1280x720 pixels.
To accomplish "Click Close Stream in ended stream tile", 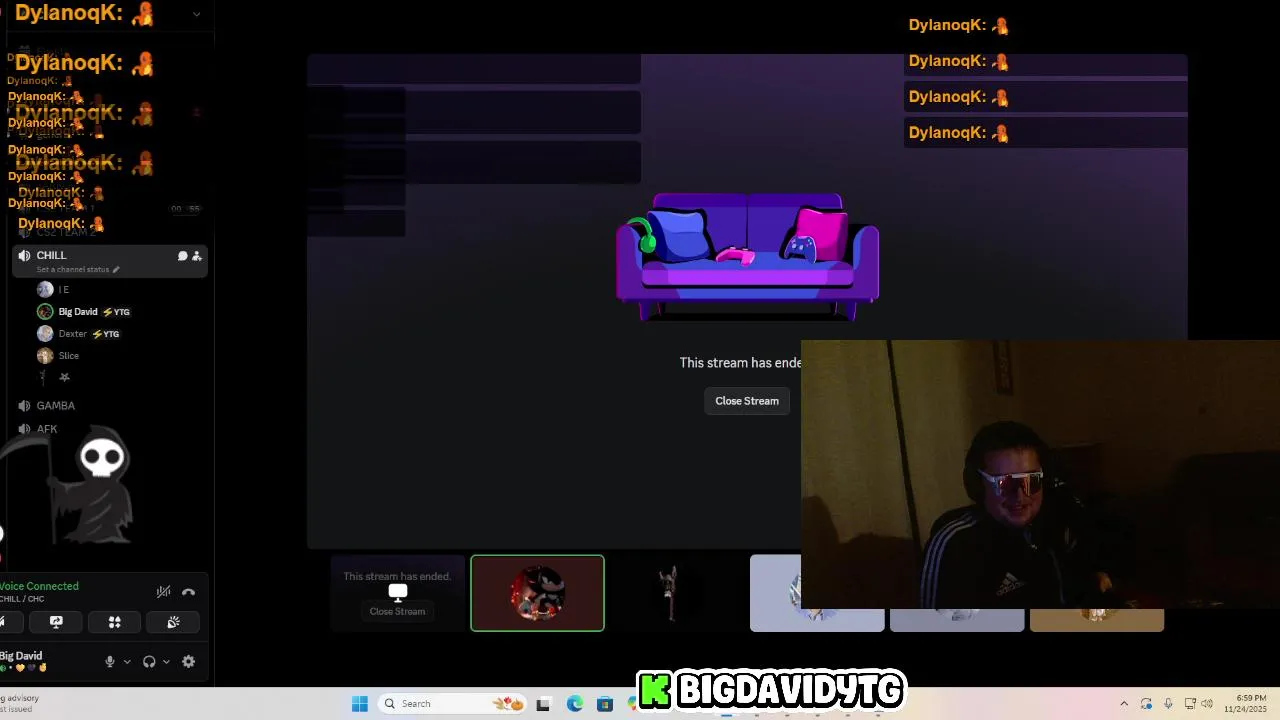I will [x=397, y=611].
